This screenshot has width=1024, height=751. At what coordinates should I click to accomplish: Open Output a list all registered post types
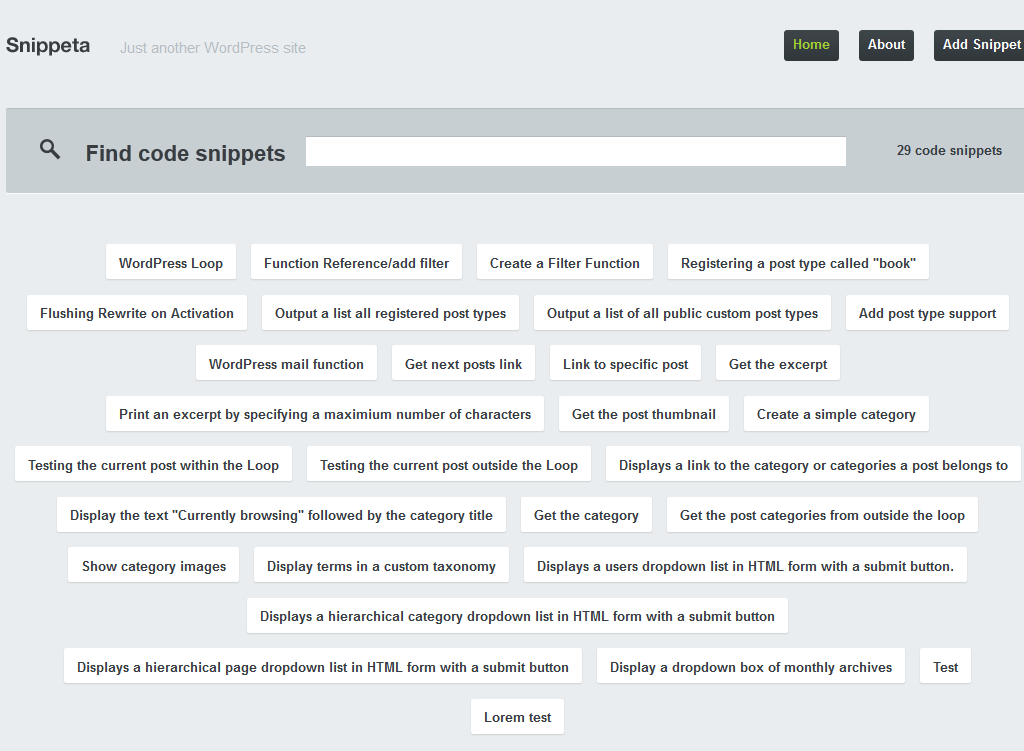click(x=390, y=313)
